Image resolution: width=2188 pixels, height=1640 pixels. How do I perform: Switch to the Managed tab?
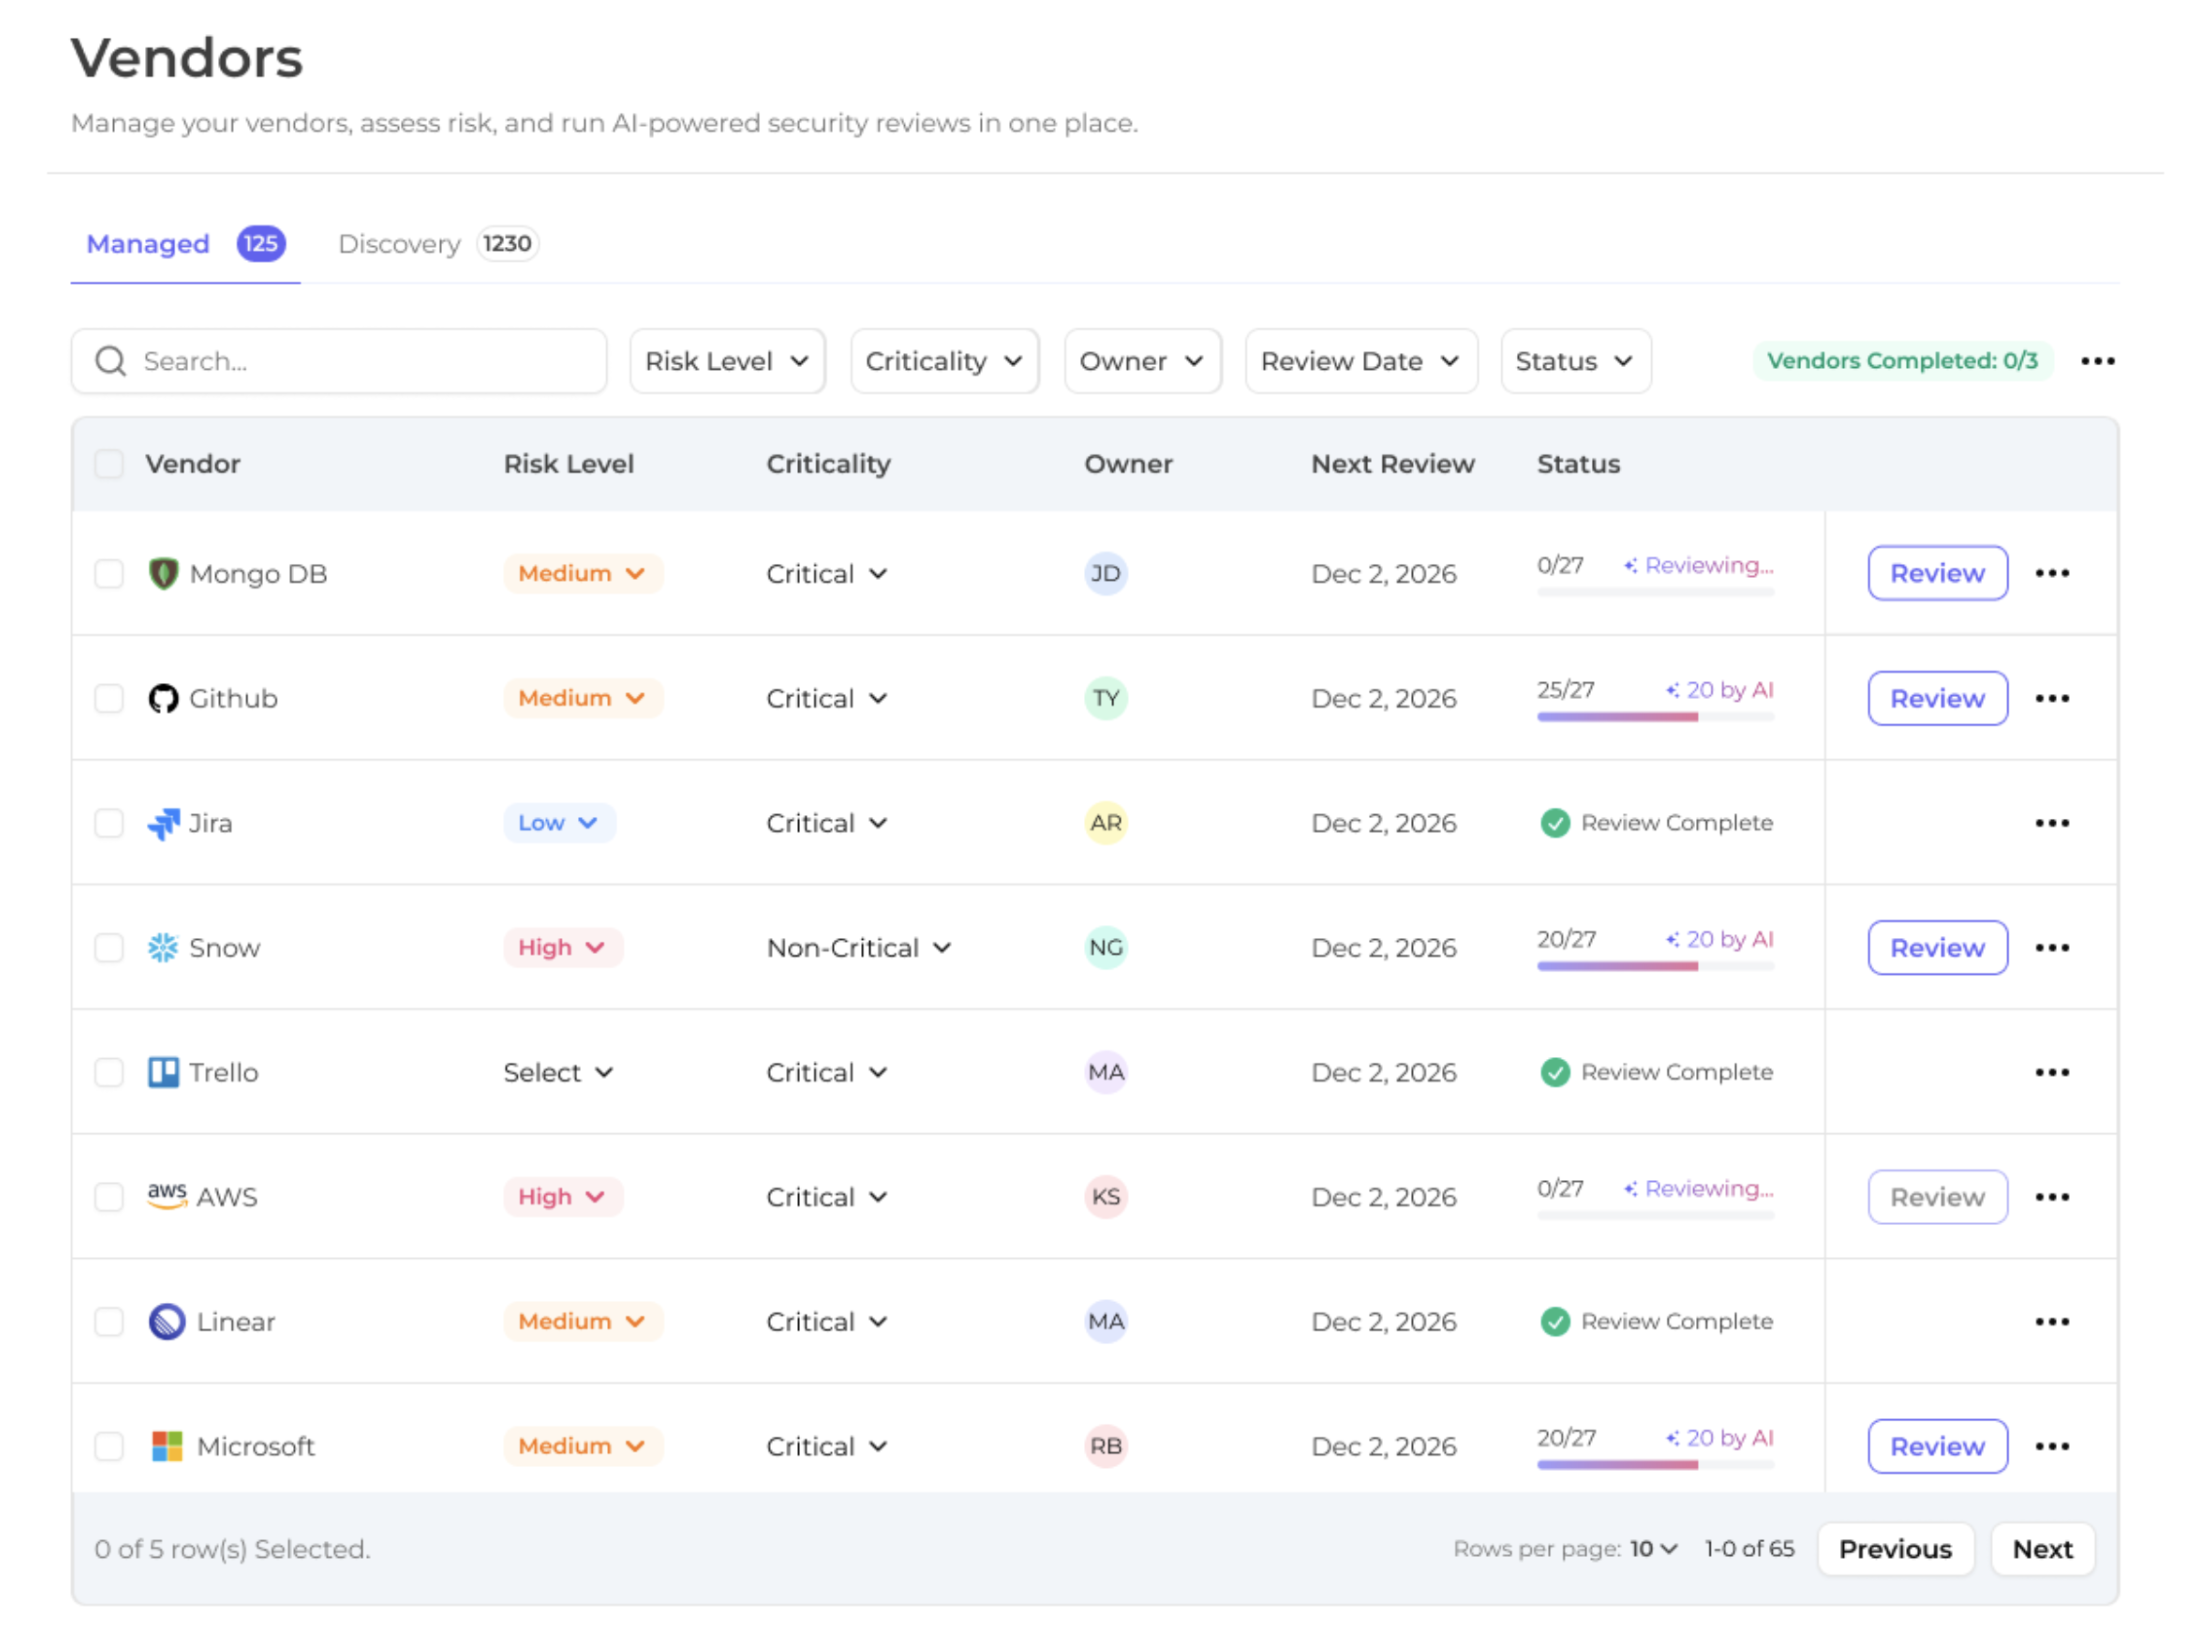tap(185, 244)
